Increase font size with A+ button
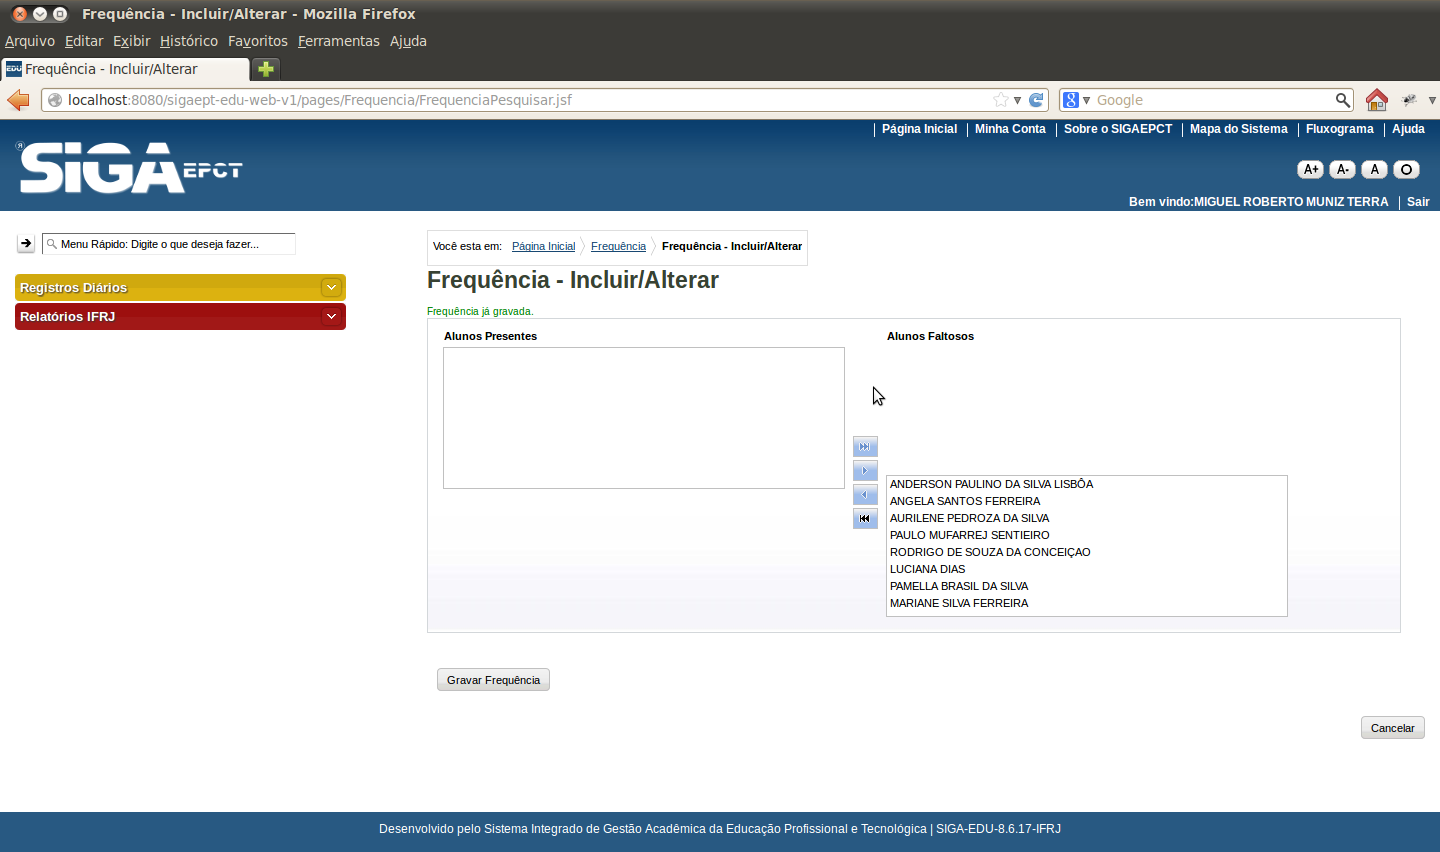Viewport: 1440px width, 852px height. (1310, 170)
